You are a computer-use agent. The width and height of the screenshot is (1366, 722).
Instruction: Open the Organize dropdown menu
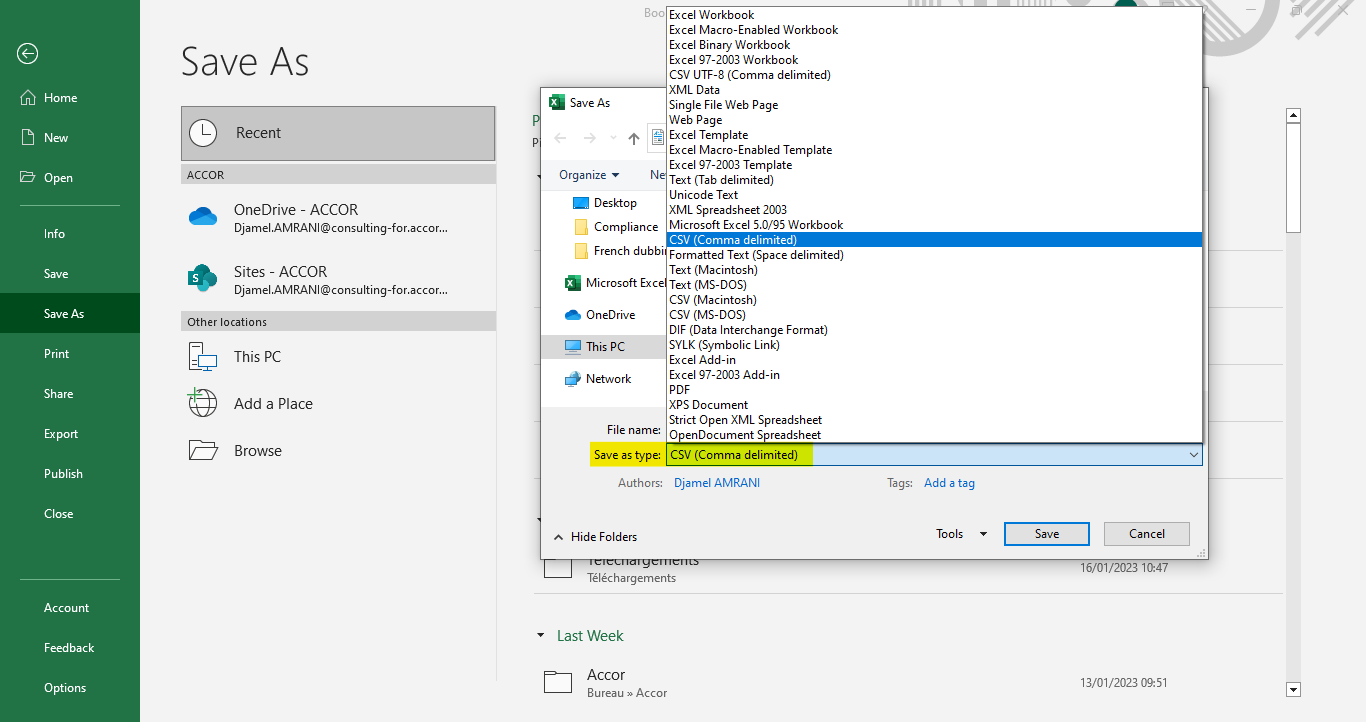point(589,175)
